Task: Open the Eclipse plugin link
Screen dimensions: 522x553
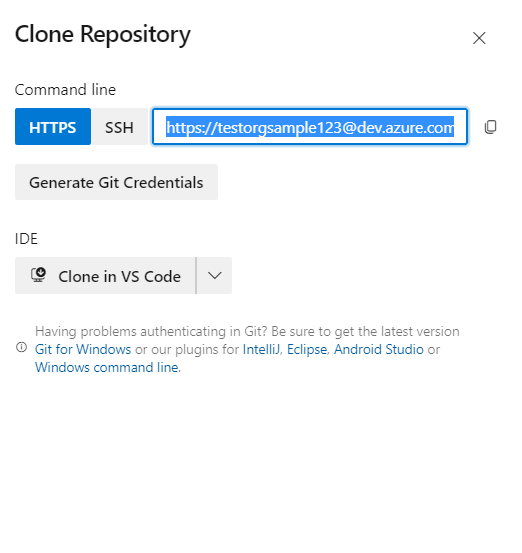Action: click(x=307, y=350)
